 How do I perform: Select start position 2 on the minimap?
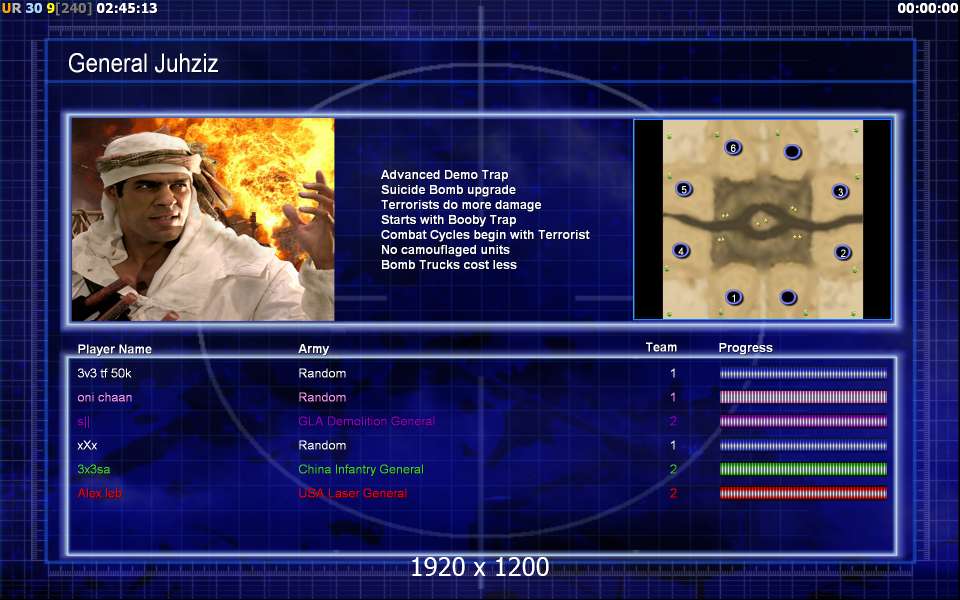click(842, 252)
